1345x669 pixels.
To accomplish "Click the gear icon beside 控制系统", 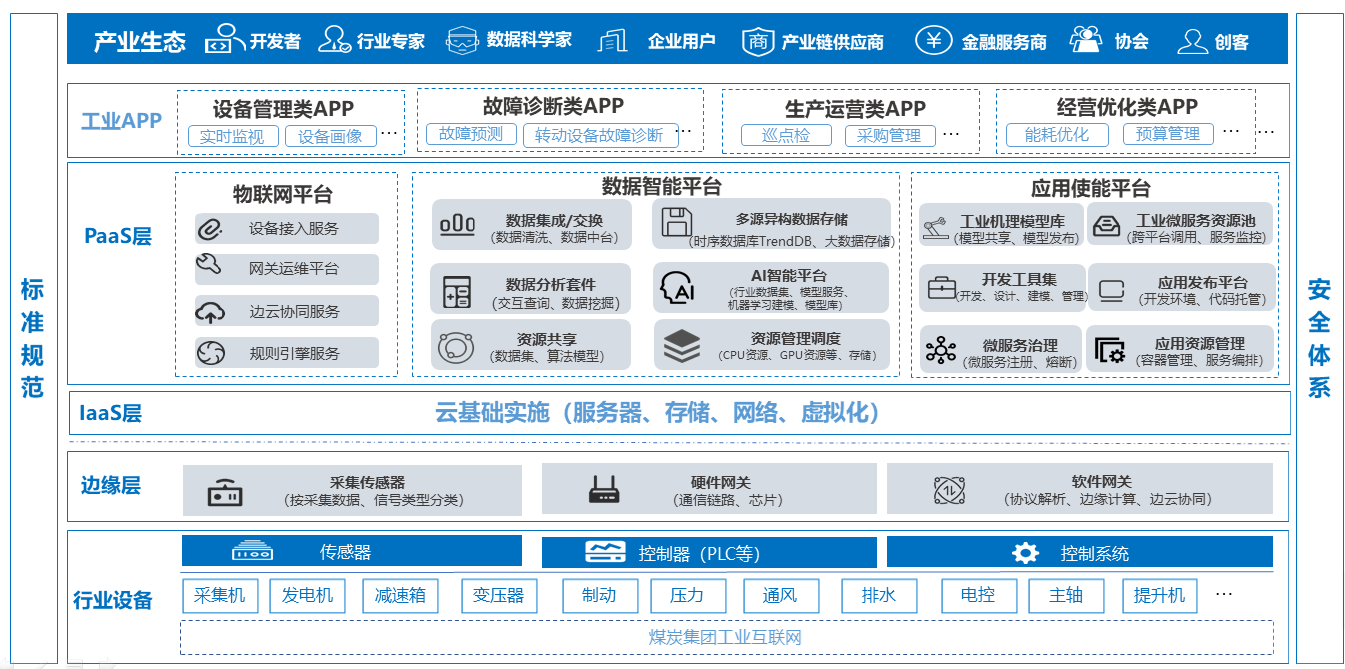I will (1025, 553).
